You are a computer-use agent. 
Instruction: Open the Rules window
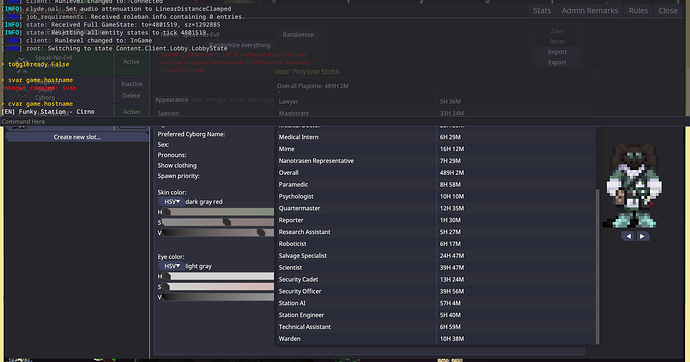(x=638, y=11)
